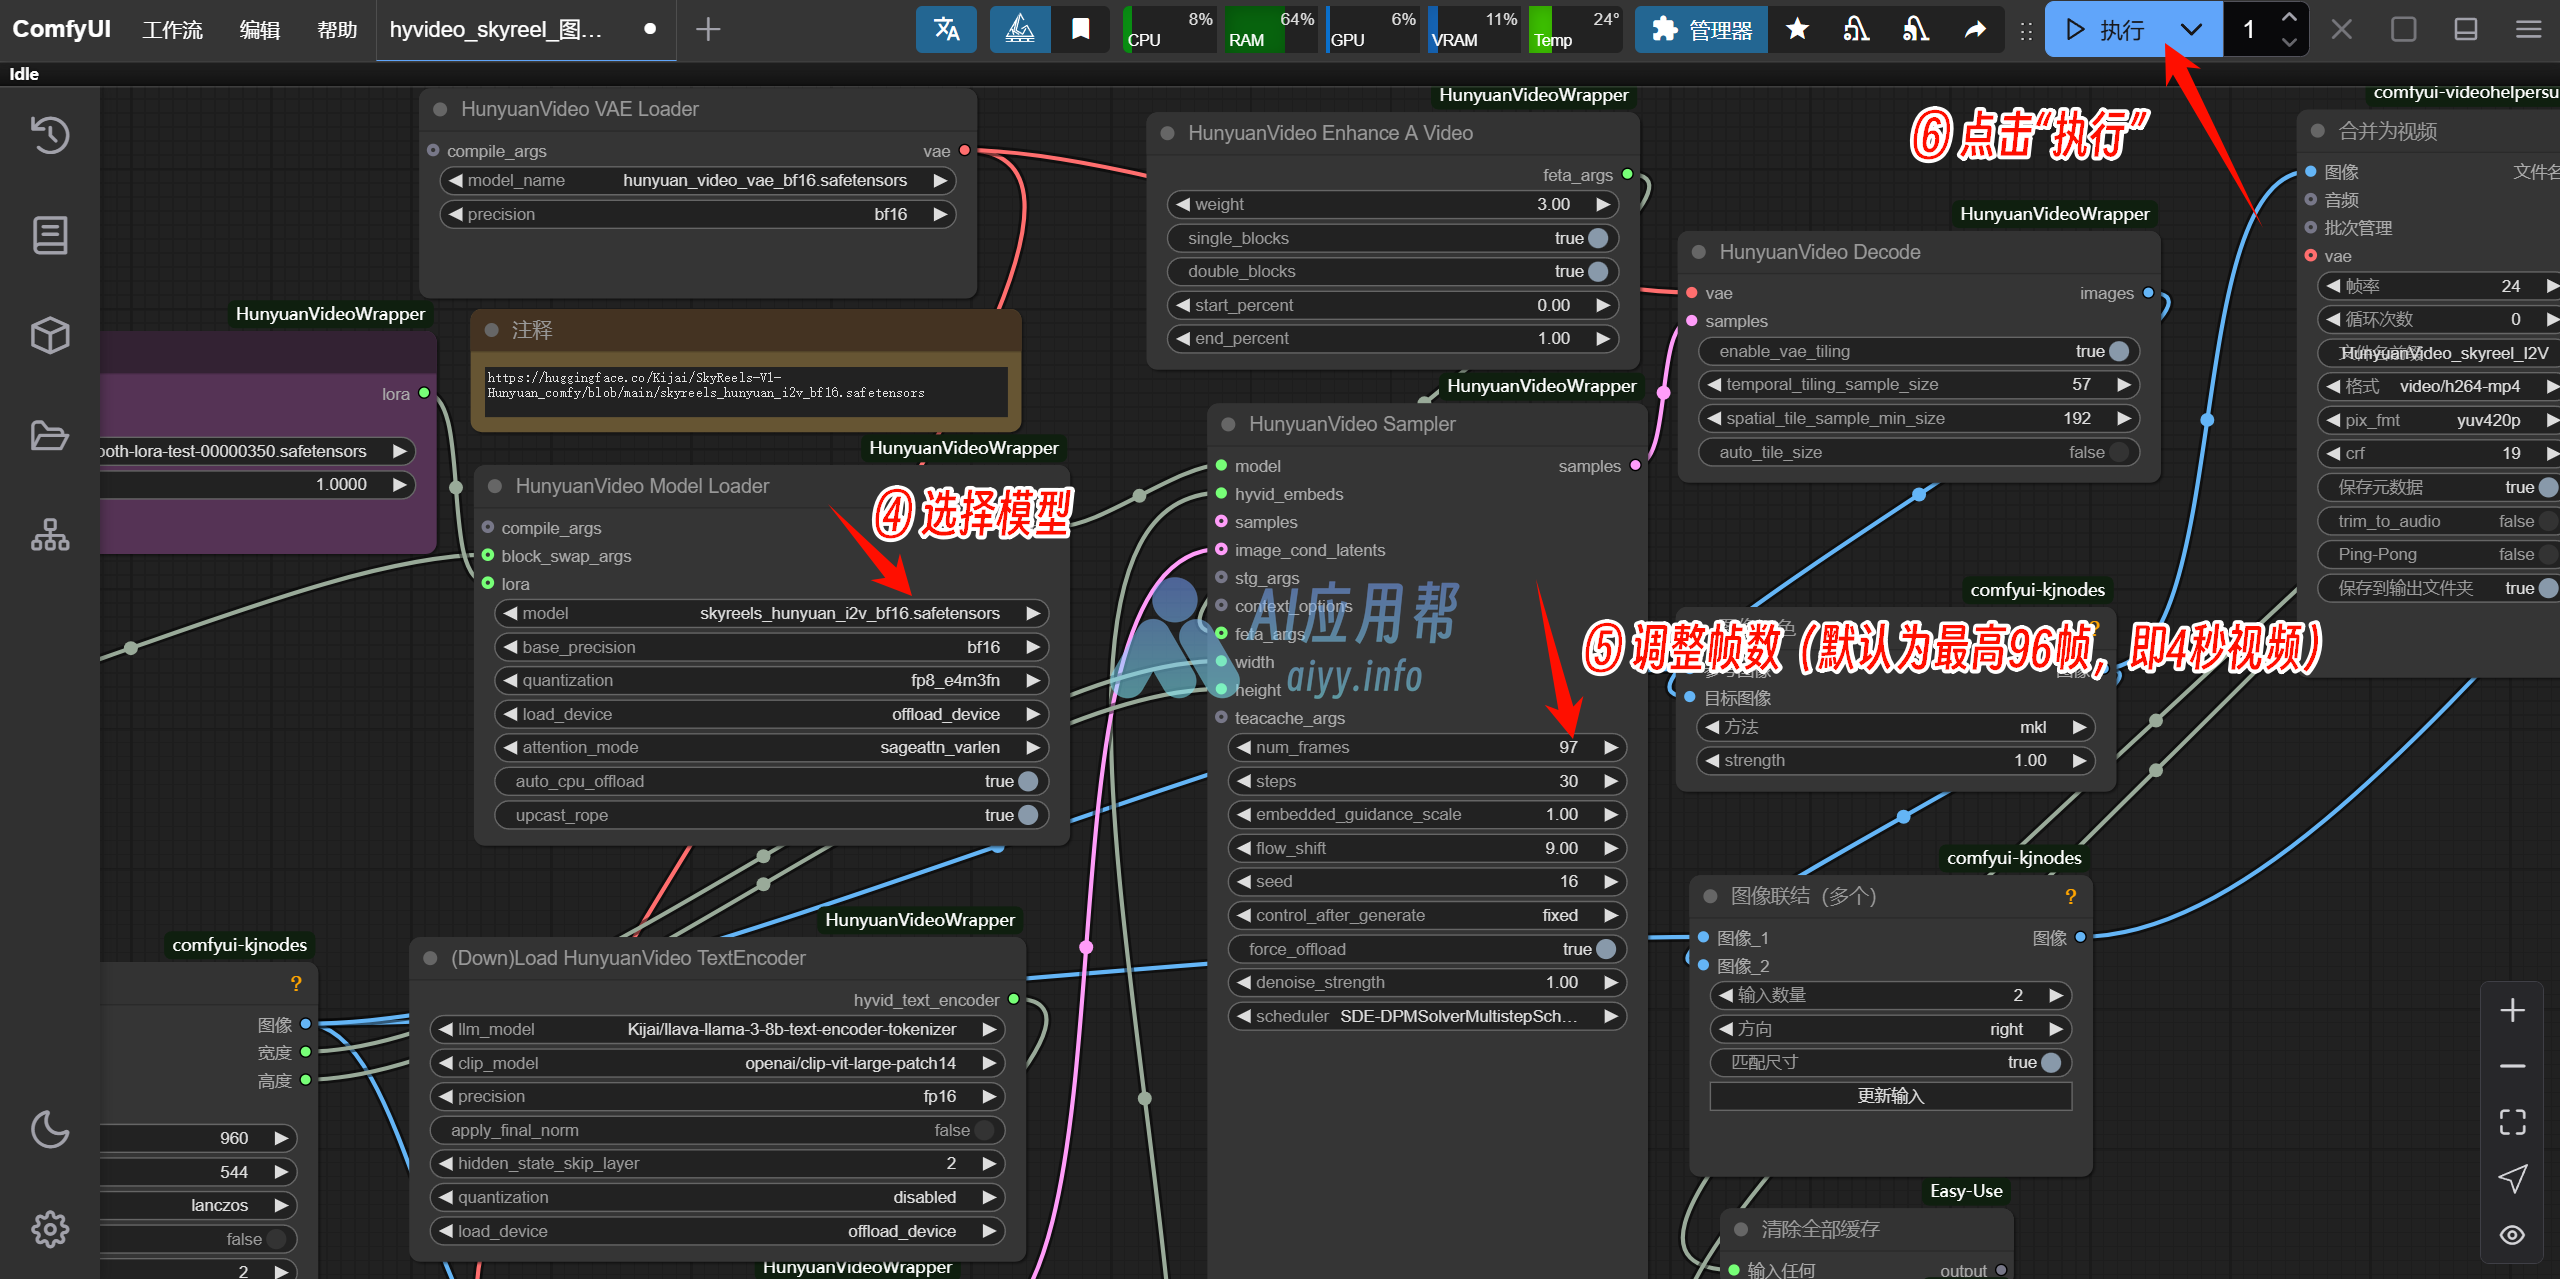
Task: Click the ship logo toolbar icon
Action: pyautogui.click(x=1020, y=29)
